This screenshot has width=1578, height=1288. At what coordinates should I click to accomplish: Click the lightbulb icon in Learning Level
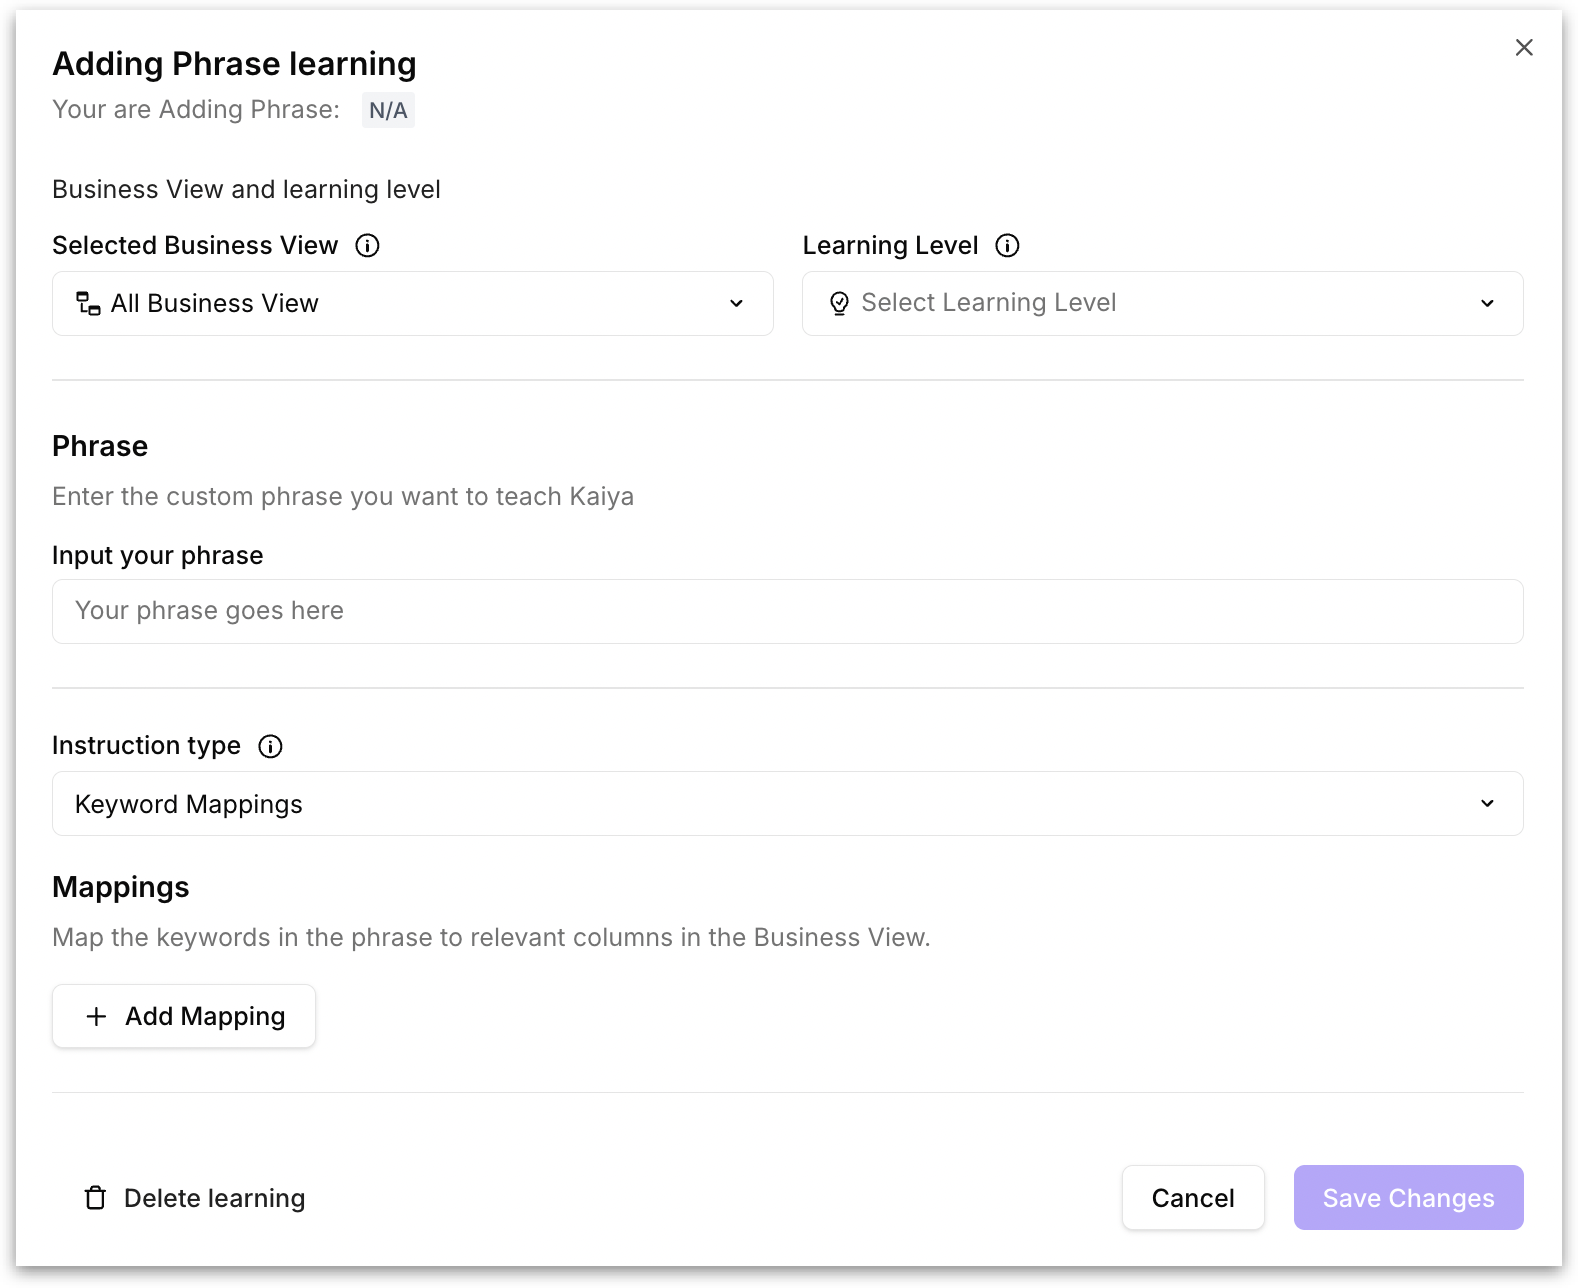click(x=839, y=304)
